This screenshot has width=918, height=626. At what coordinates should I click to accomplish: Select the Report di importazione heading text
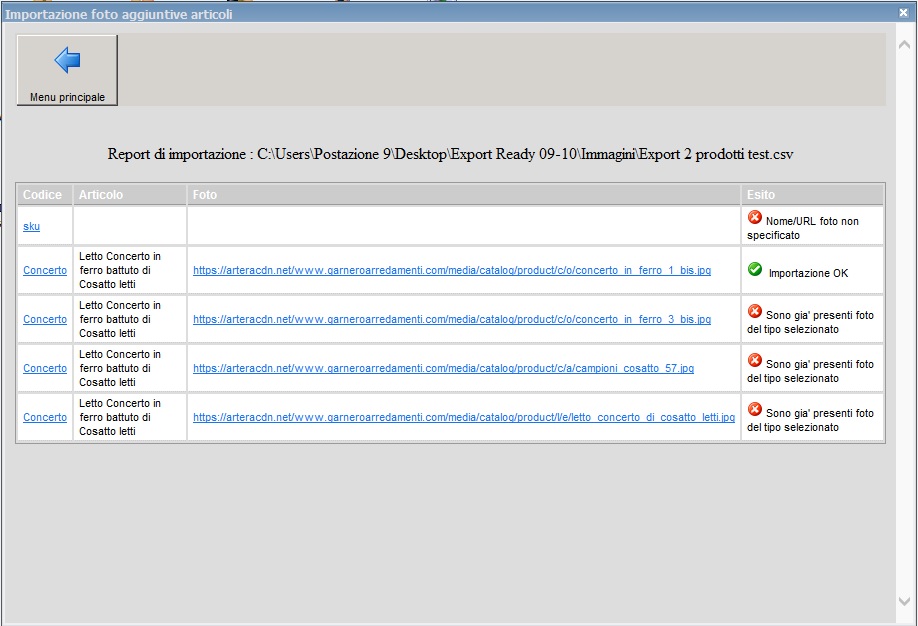click(450, 154)
